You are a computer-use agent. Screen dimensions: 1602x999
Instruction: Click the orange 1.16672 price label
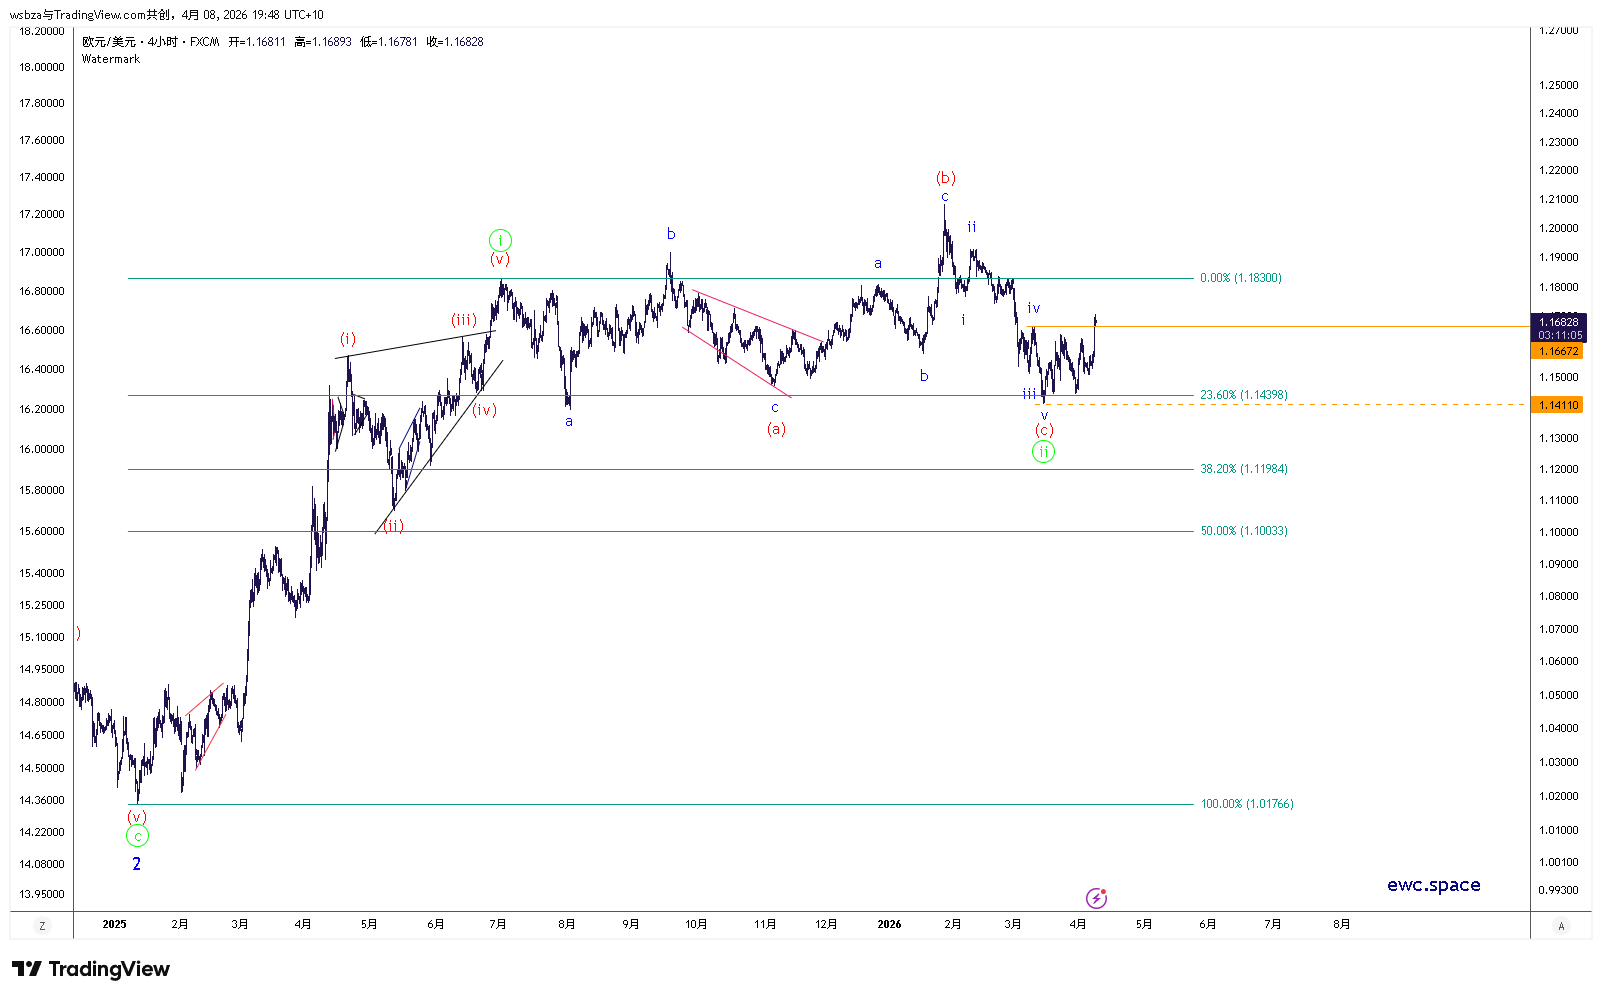pos(1557,351)
